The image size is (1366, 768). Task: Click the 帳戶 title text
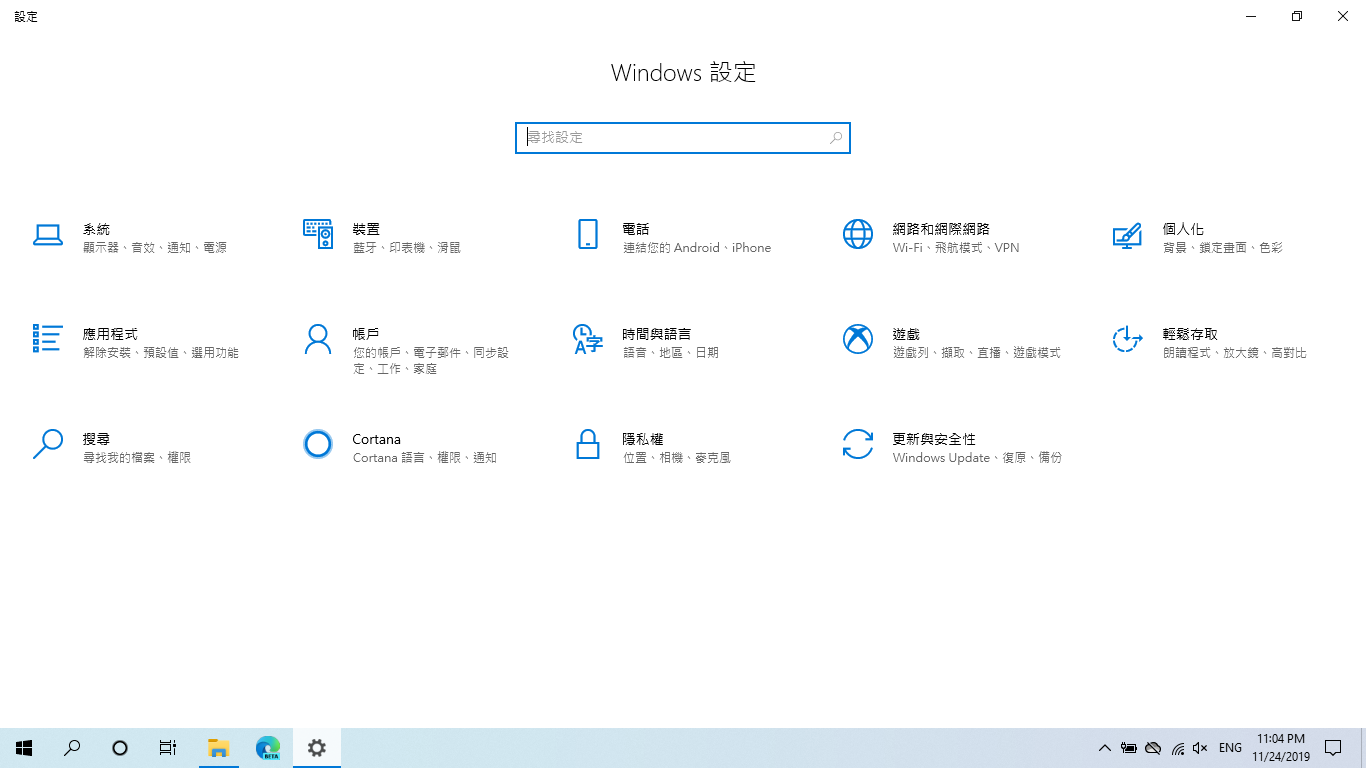click(366, 334)
